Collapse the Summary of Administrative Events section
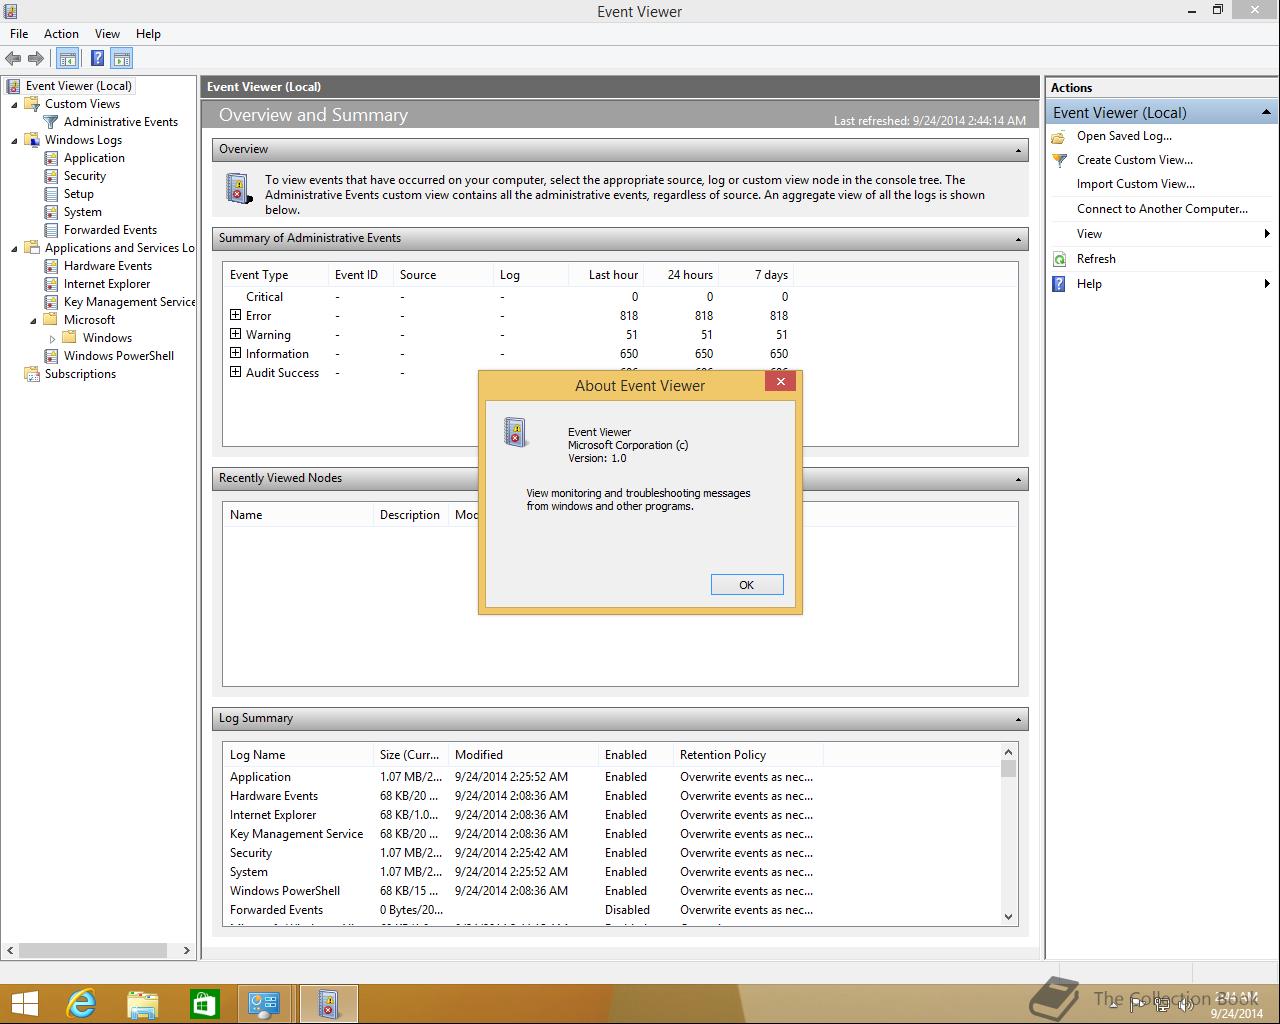This screenshot has height=1024, width=1280. 1018,239
